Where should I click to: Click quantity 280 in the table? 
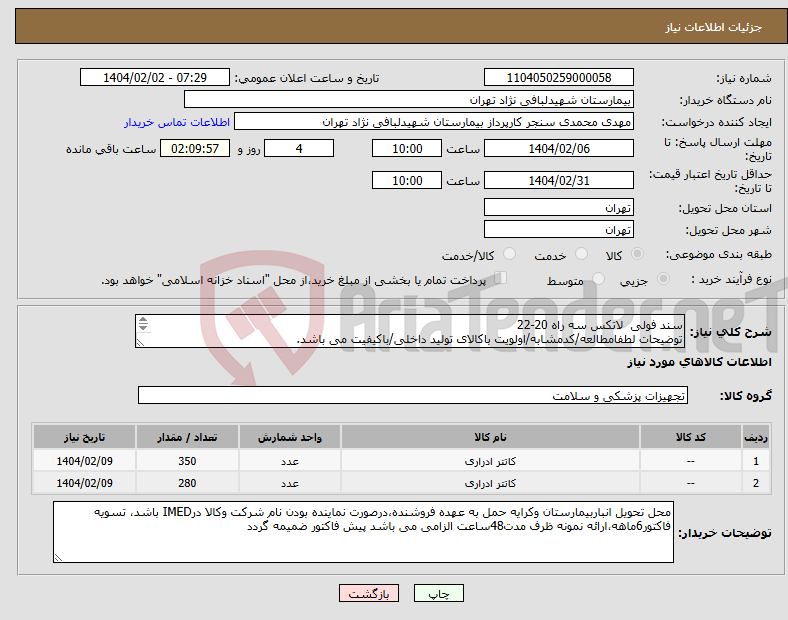pyautogui.click(x=187, y=483)
